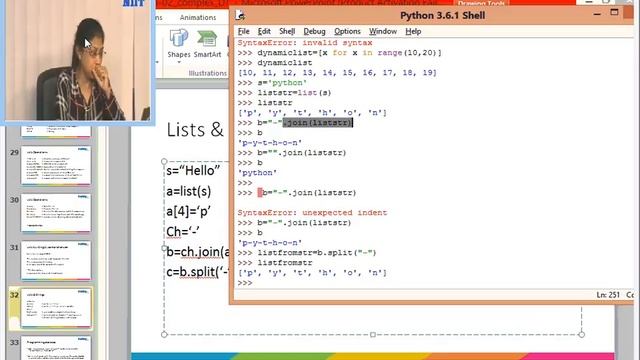Click the b="".join(liststr) line

(292, 153)
